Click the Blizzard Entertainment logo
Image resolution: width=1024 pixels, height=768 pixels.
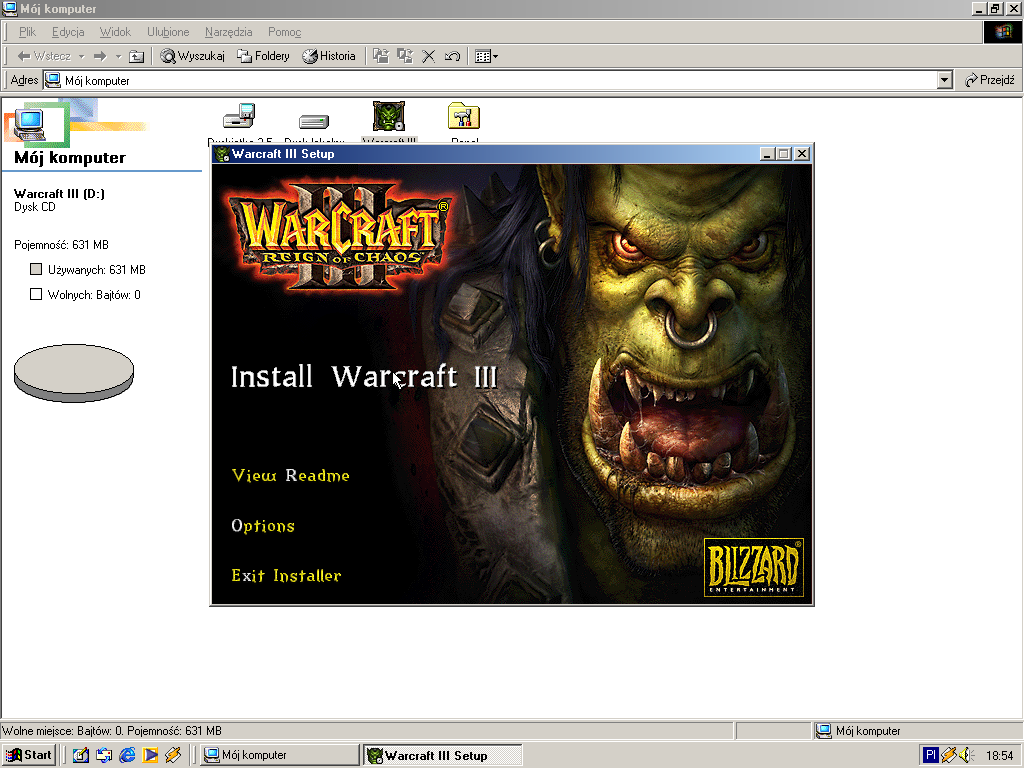point(754,567)
